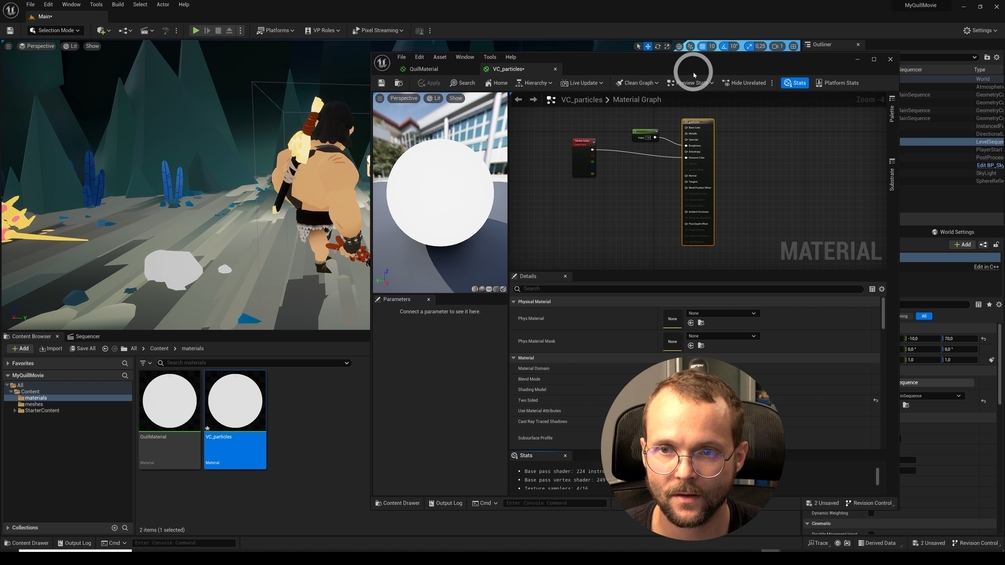
Task: Click Save All in the Content Browser
Action: coord(82,348)
